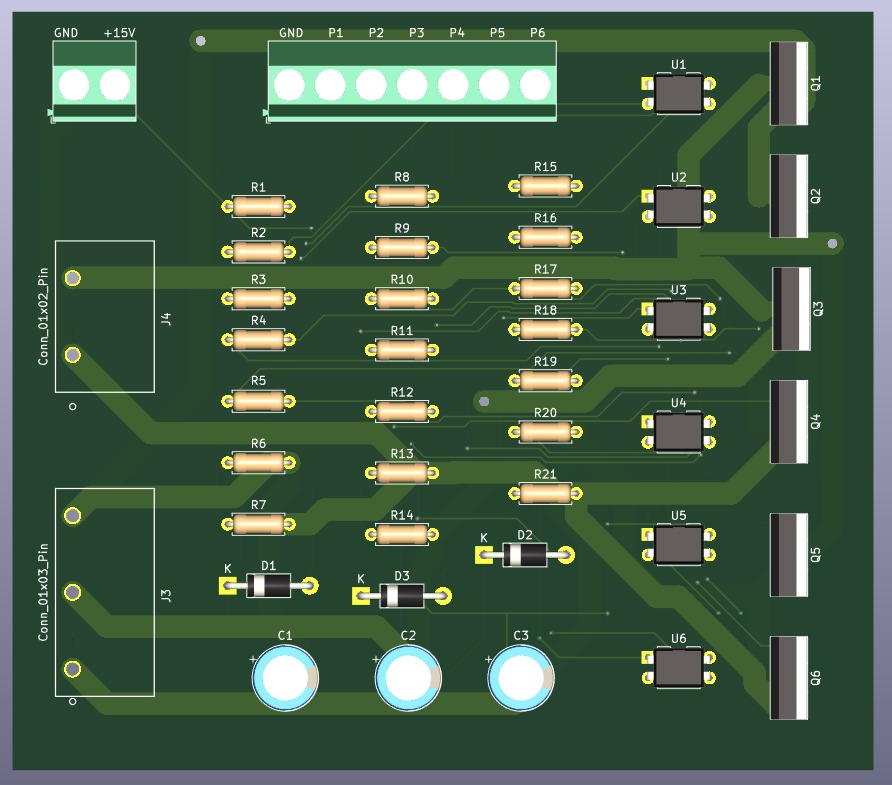Select the mounting hole at the top left
The image size is (892, 785).
[201, 40]
